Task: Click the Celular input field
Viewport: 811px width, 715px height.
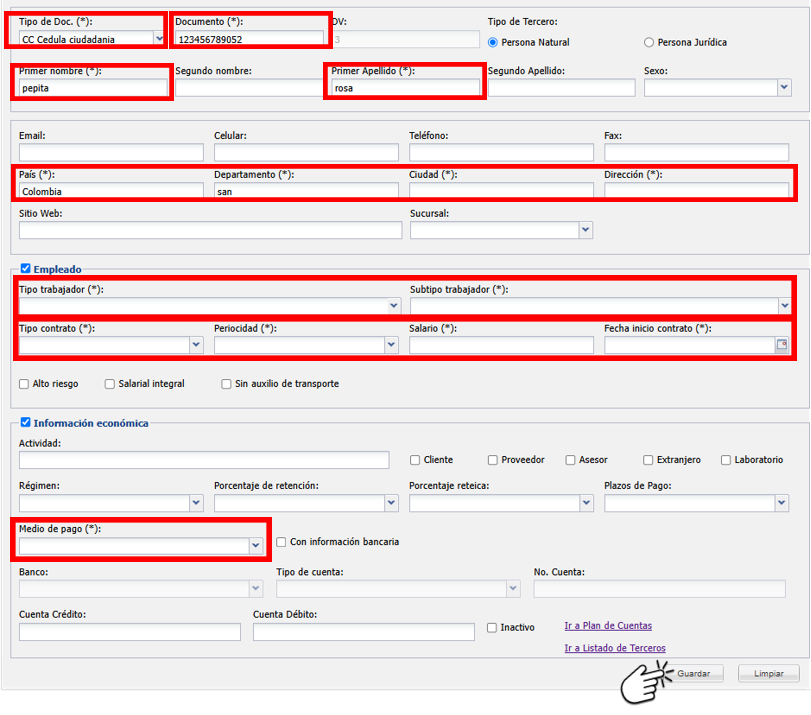Action: [x=306, y=153]
